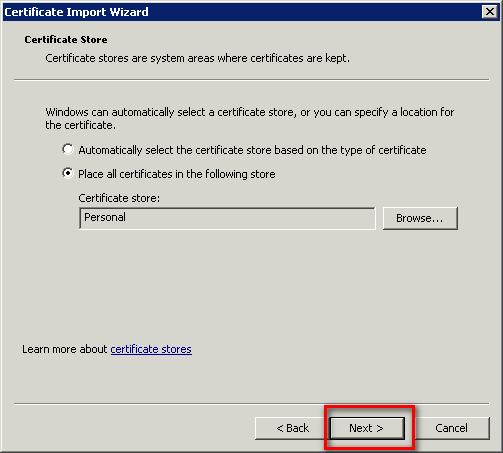Click the bold Certificate Store heading
The width and height of the screenshot is (503, 453).
click(x=66, y=39)
